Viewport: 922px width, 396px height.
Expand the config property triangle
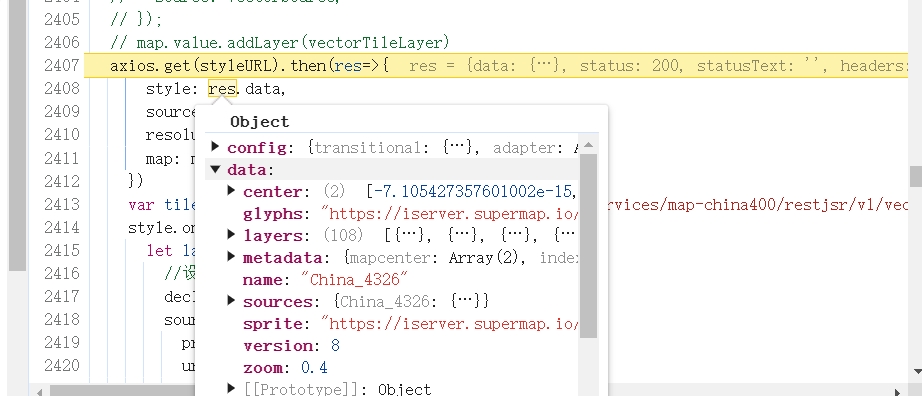[215, 146]
